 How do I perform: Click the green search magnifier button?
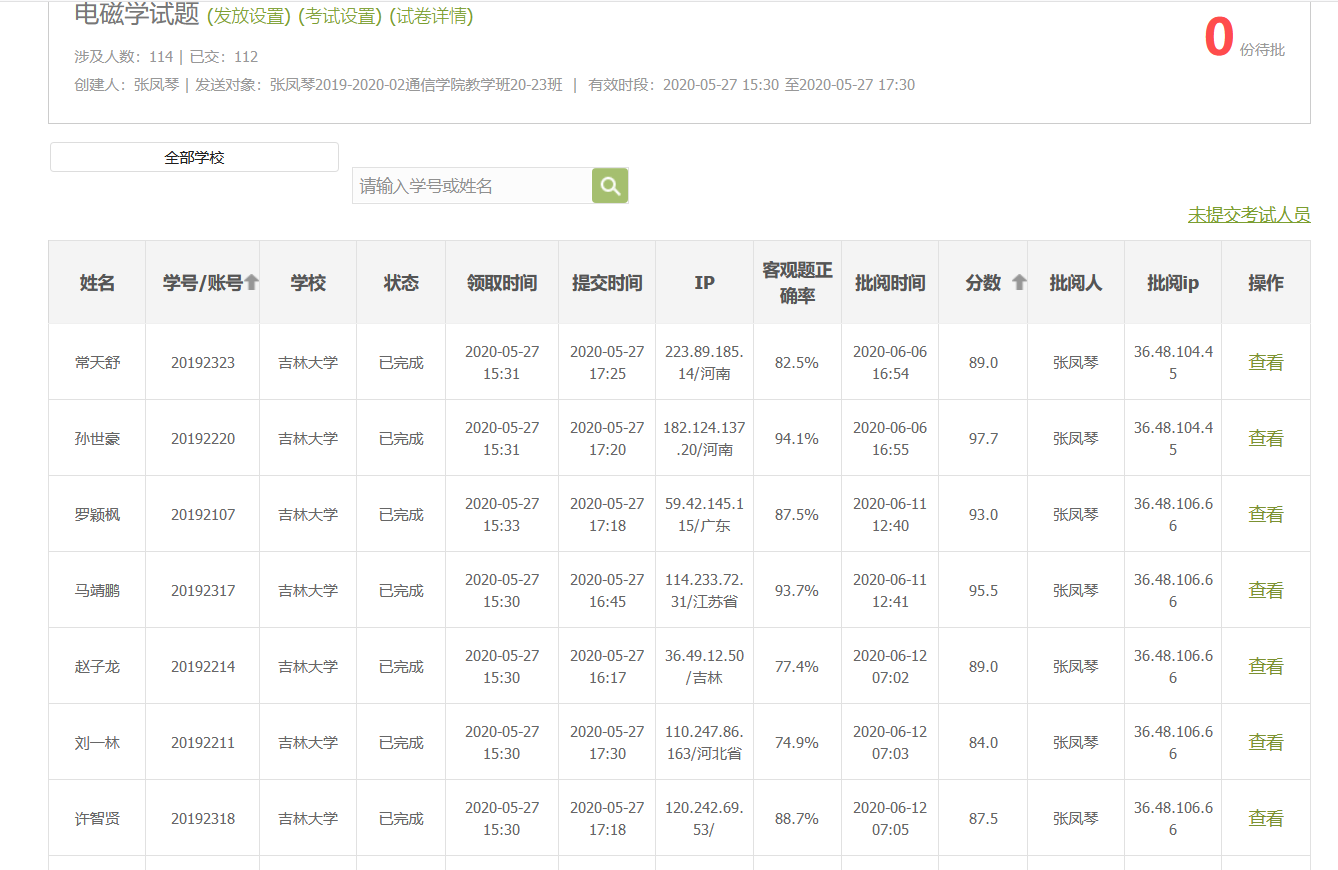pyautogui.click(x=610, y=185)
